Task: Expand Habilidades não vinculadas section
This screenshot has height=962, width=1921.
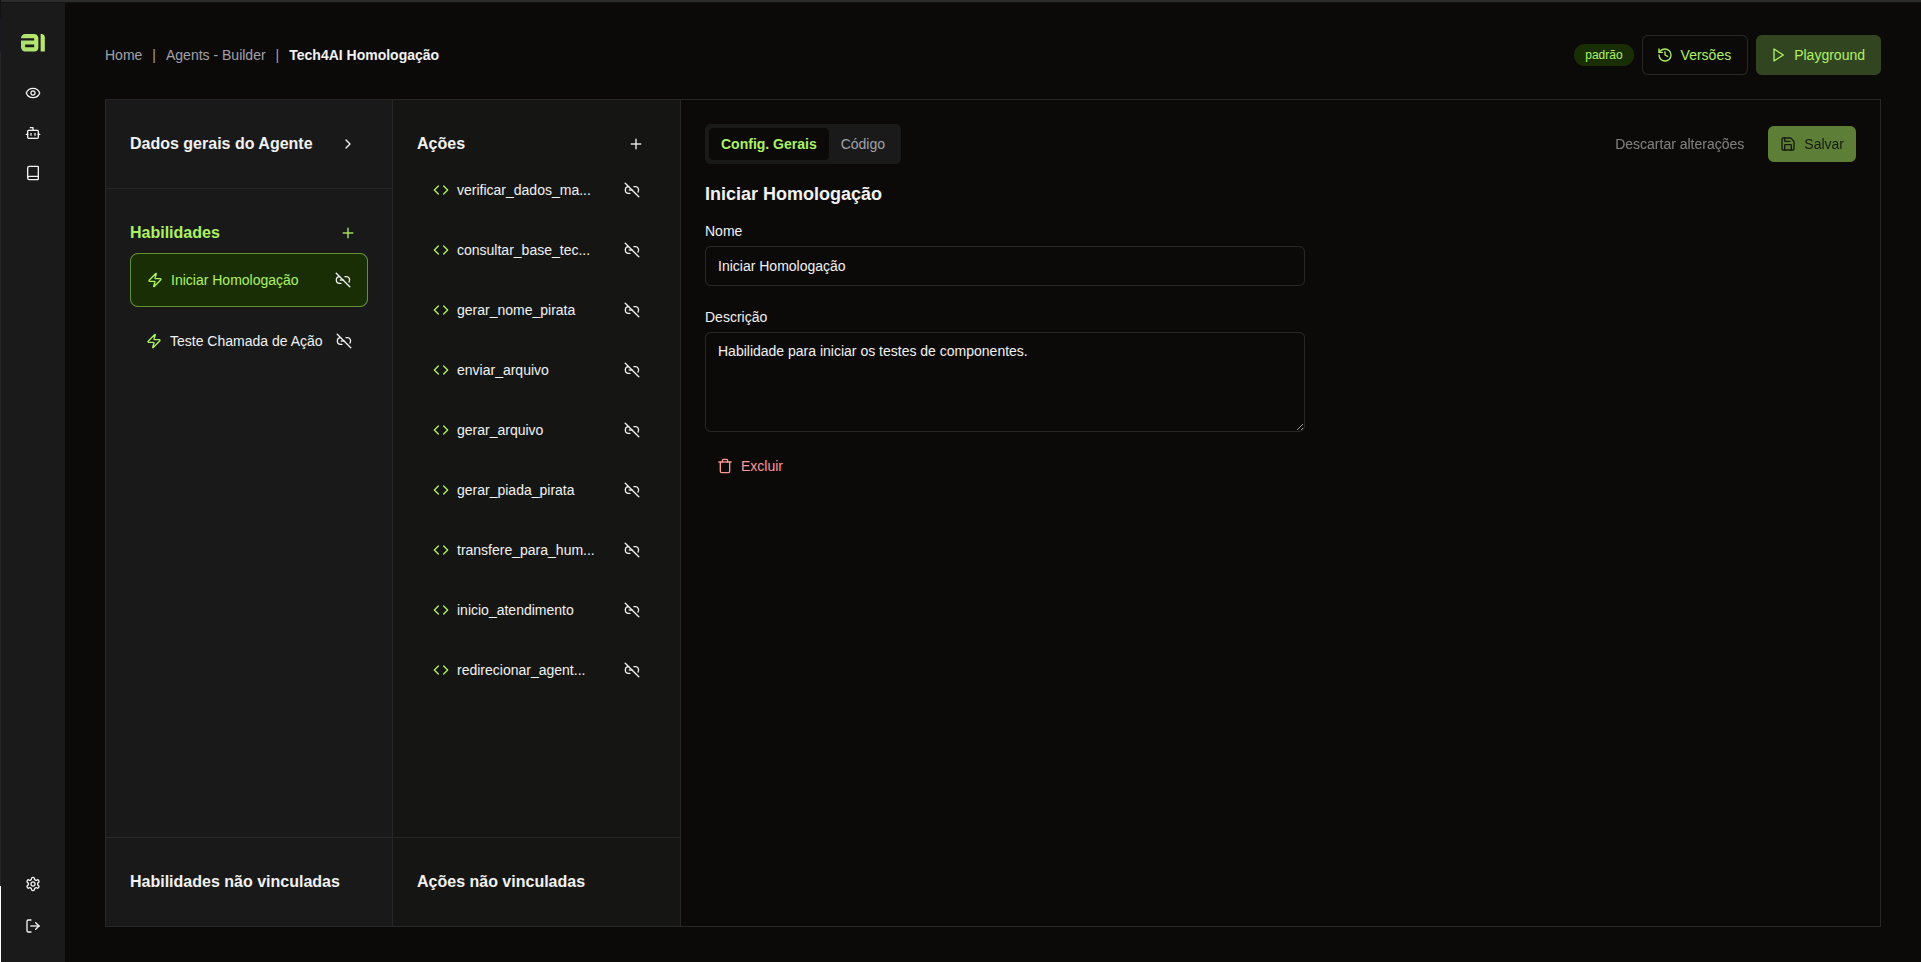Action: (x=235, y=881)
